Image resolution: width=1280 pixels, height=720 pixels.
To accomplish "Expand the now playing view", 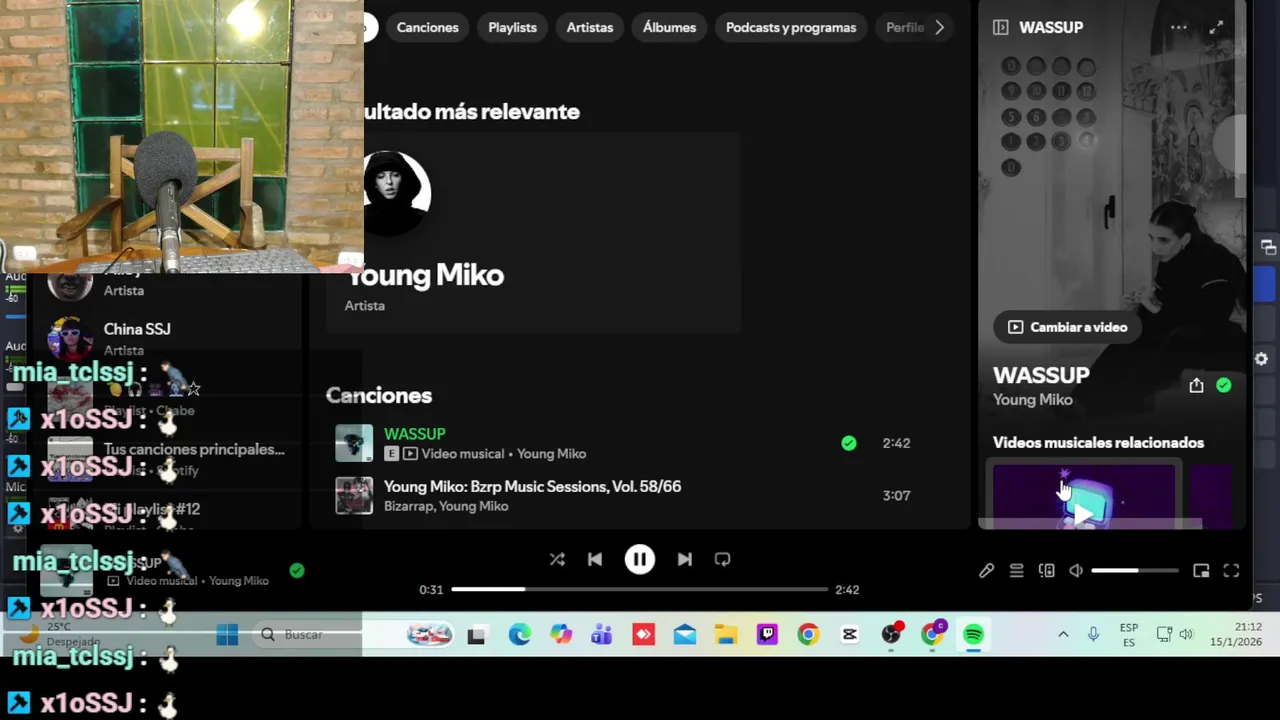I will coord(1216,27).
